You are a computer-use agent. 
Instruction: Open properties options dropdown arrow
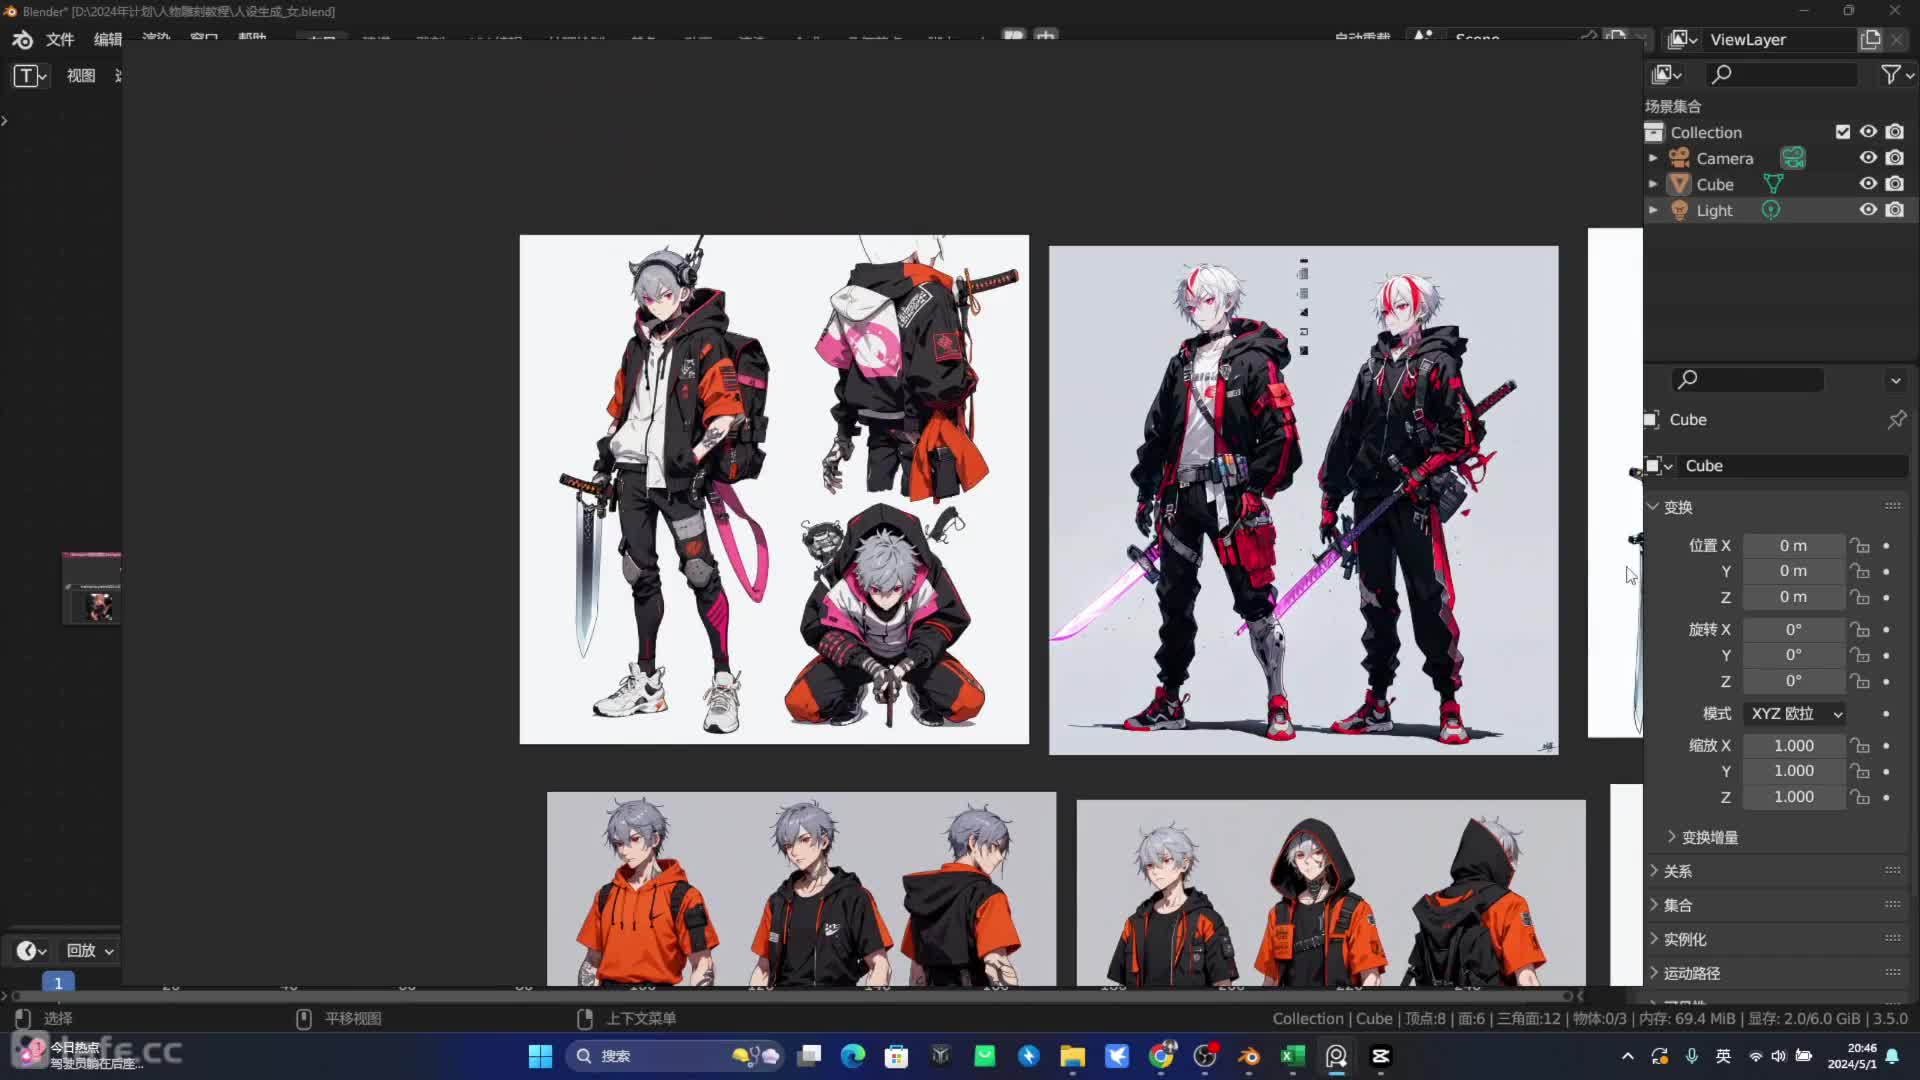pyautogui.click(x=1895, y=380)
